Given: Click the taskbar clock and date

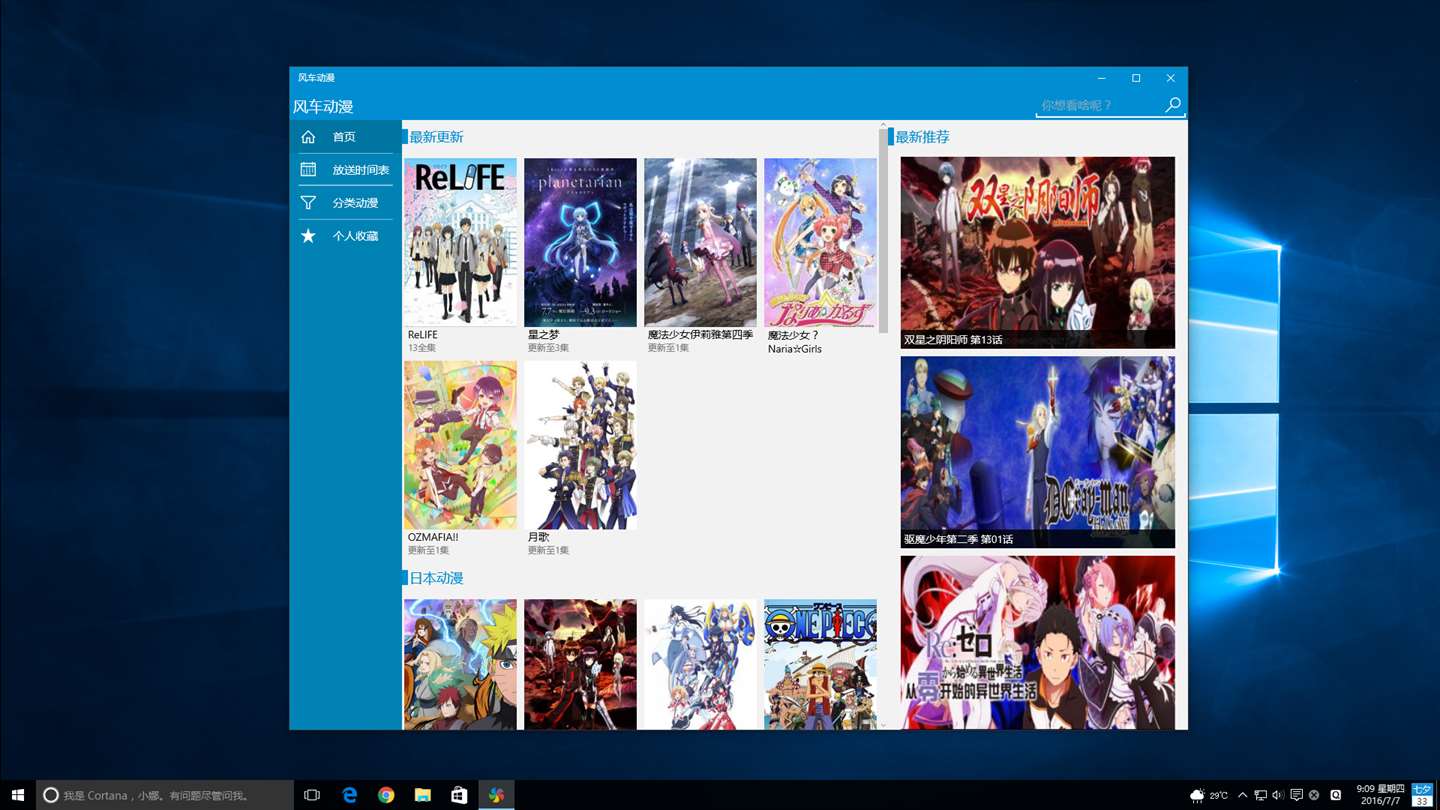Looking at the screenshot, I should pyautogui.click(x=1380, y=795).
